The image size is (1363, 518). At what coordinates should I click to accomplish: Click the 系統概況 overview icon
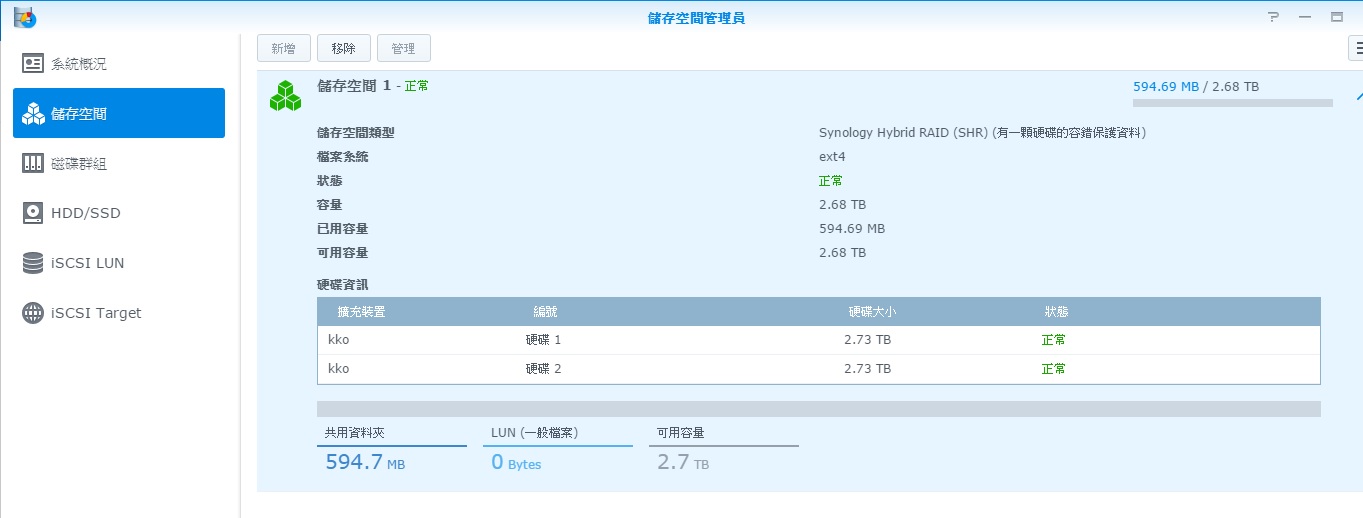point(33,64)
